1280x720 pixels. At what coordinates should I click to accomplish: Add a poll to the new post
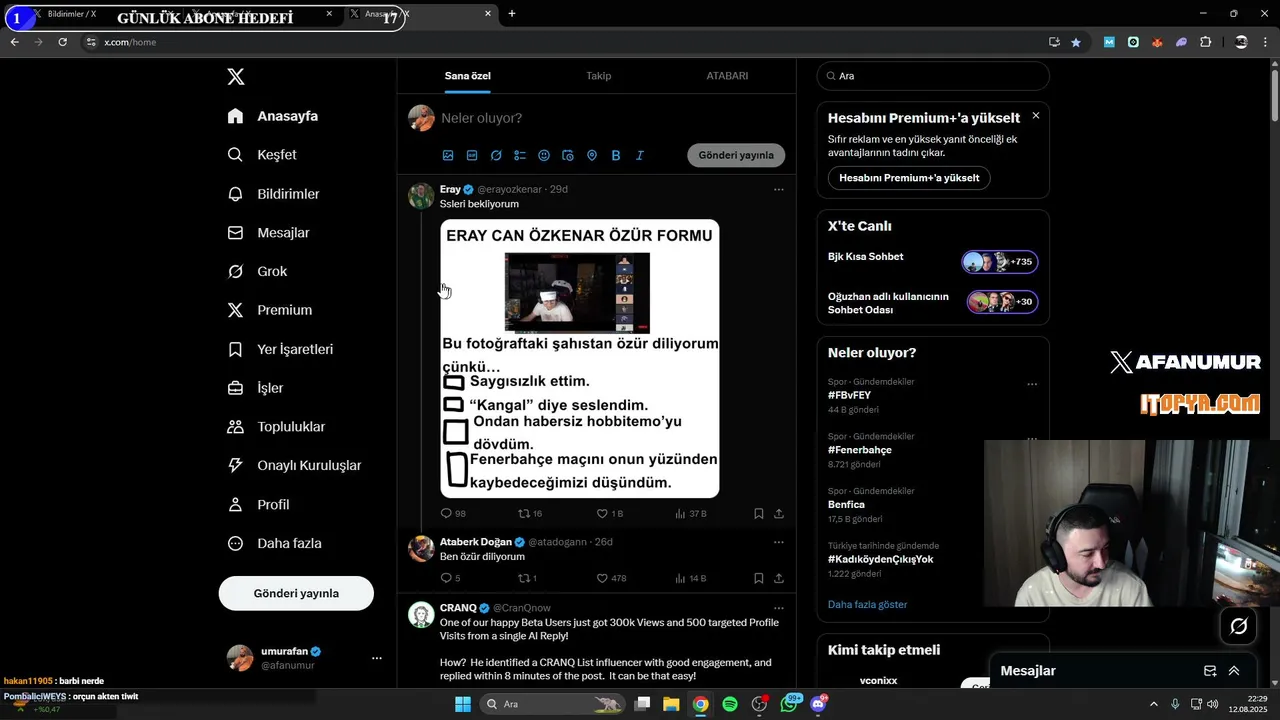[x=520, y=156]
